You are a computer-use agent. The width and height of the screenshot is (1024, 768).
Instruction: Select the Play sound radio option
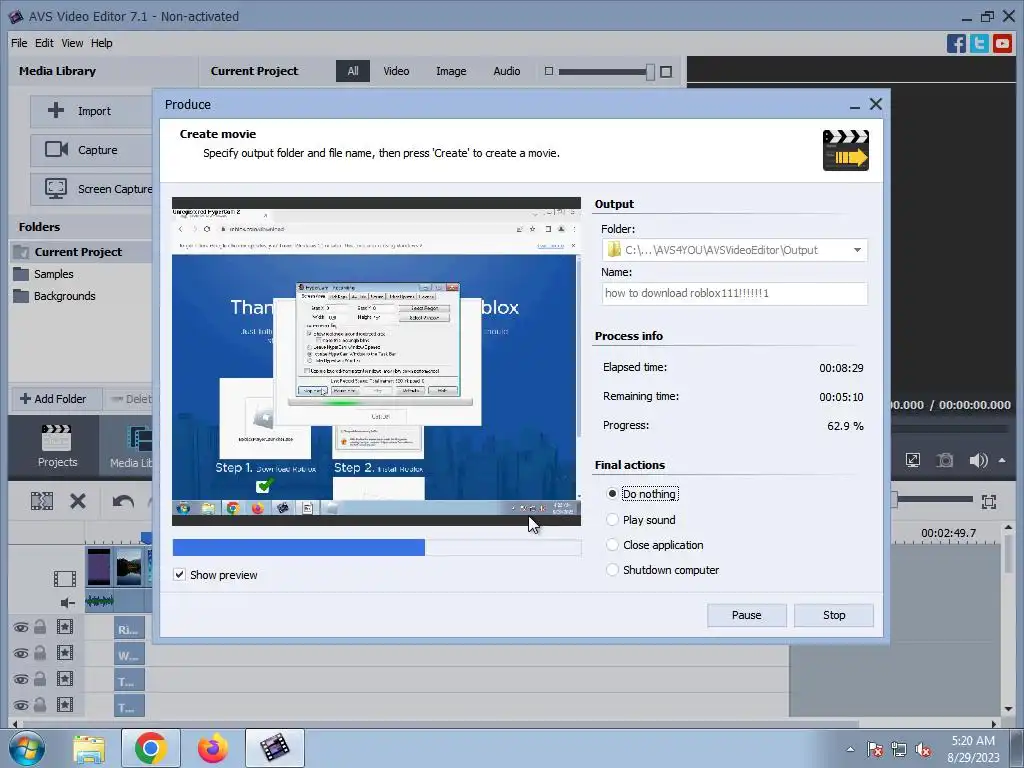point(612,520)
